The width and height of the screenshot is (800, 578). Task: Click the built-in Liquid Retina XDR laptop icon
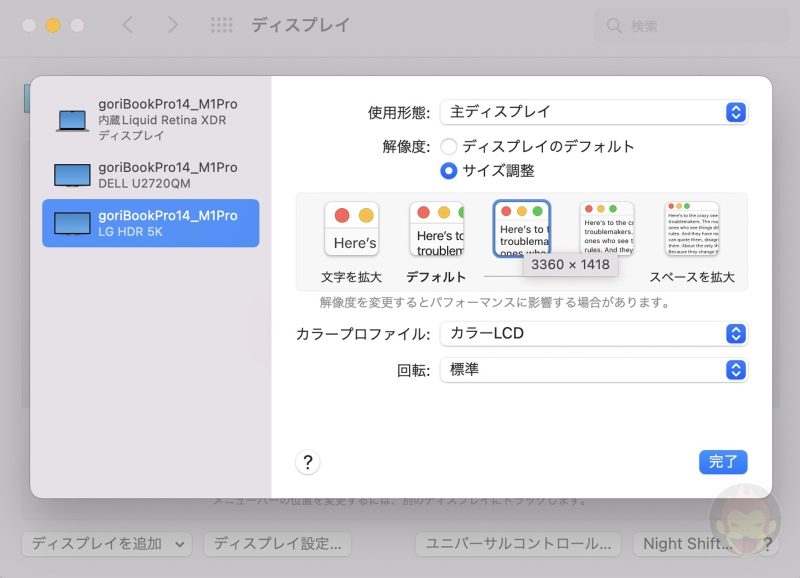[73, 120]
